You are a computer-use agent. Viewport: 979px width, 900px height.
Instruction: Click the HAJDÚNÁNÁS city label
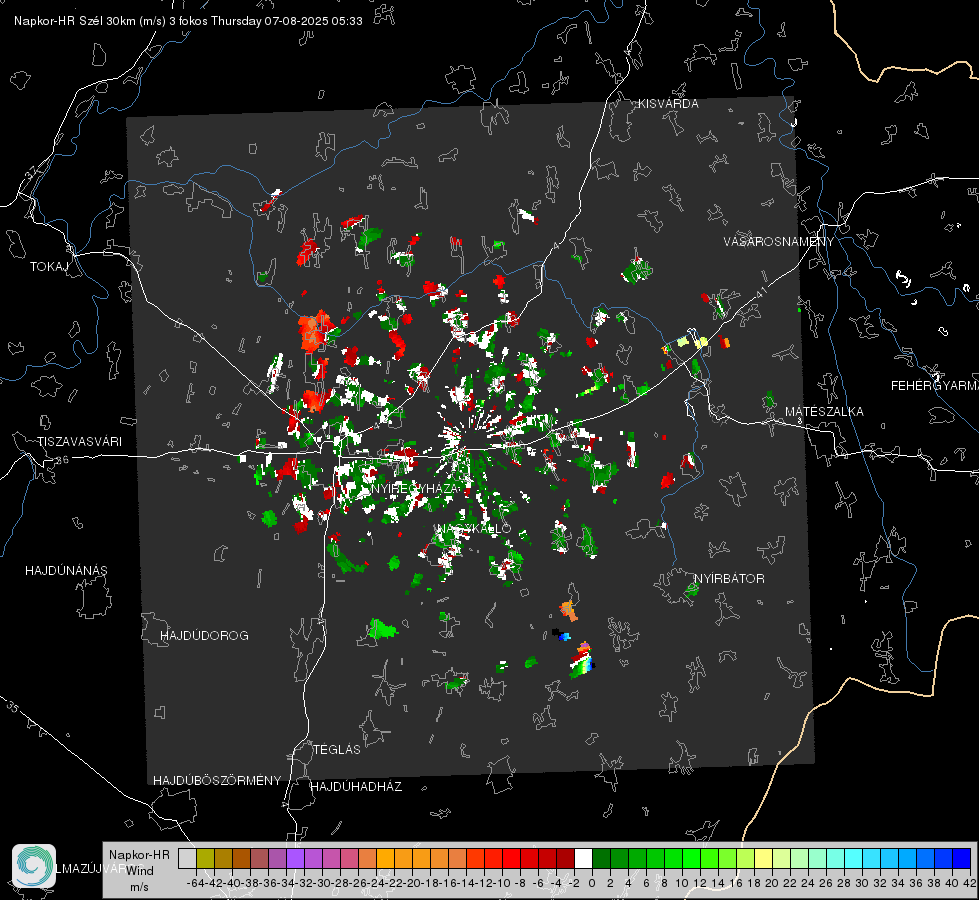click(x=66, y=570)
